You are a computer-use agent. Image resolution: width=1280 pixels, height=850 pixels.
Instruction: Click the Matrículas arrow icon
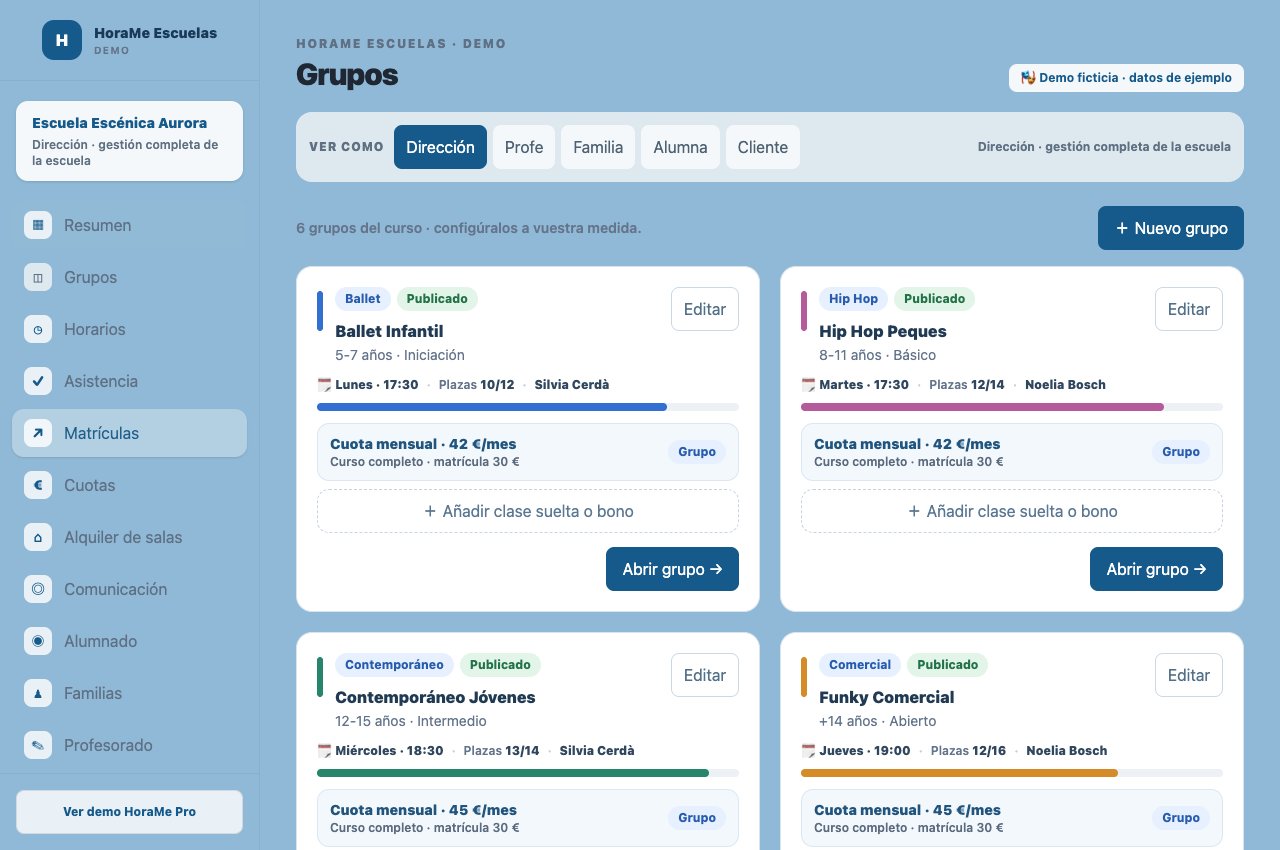pos(38,433)
